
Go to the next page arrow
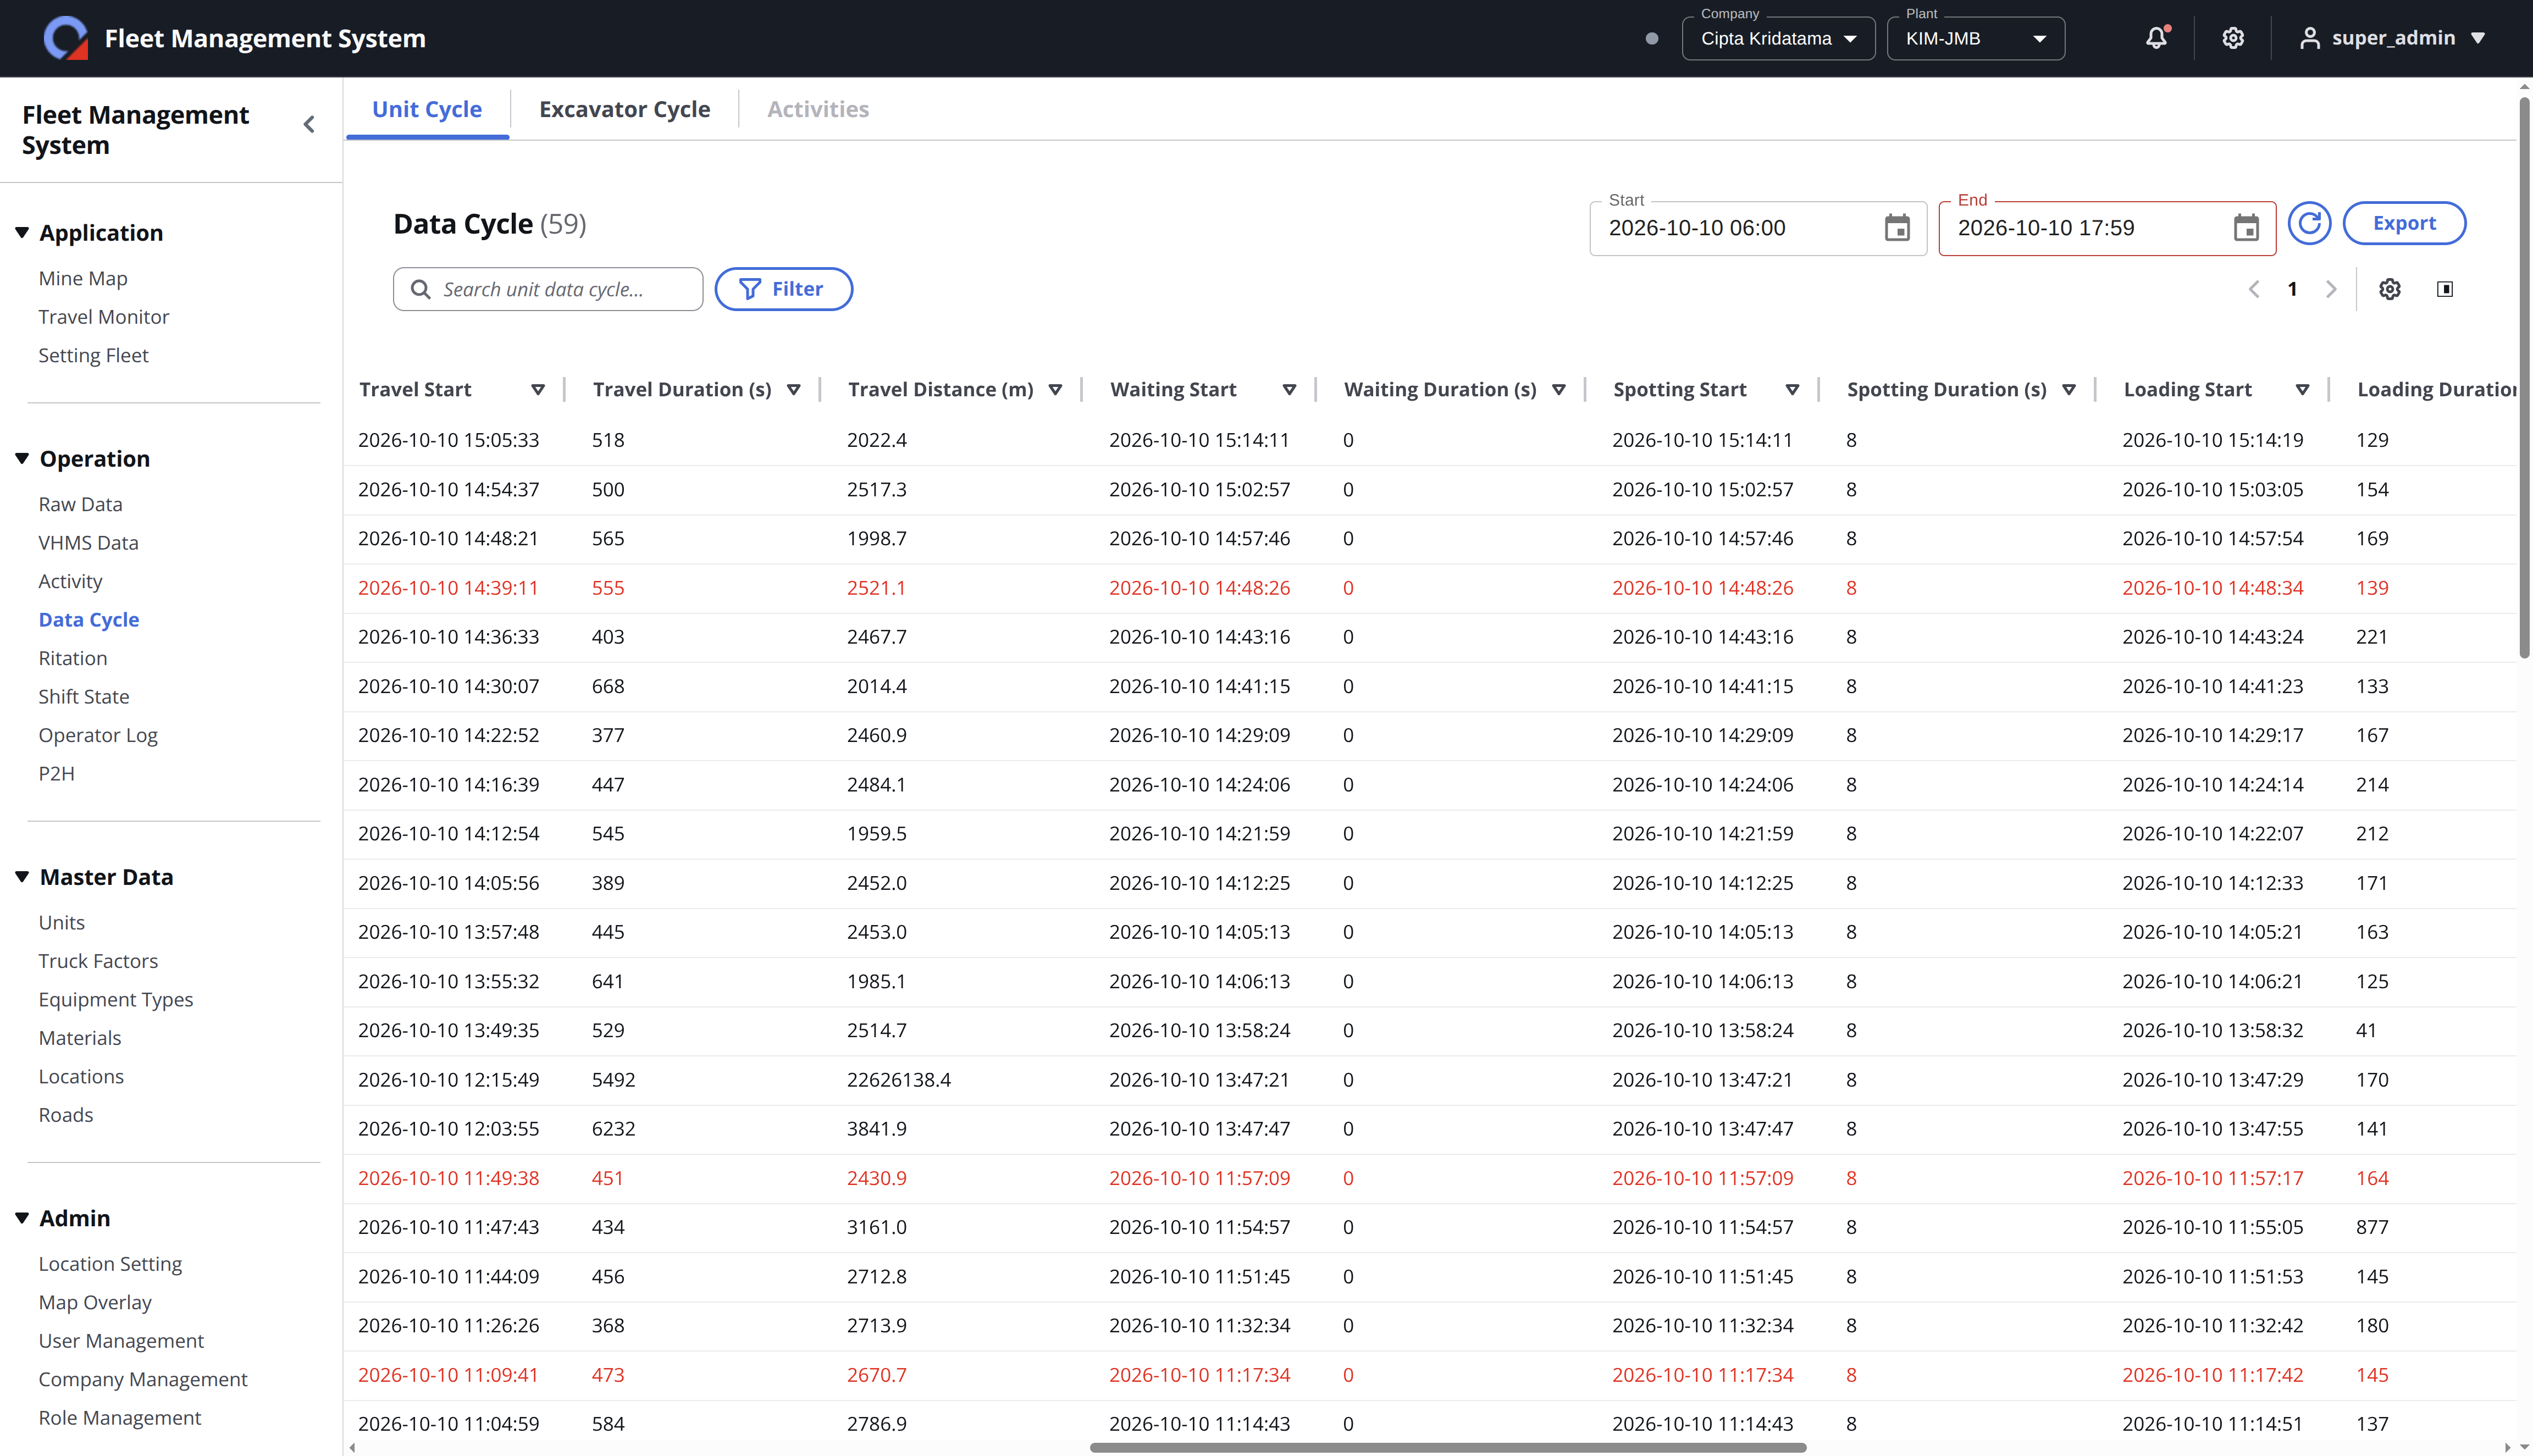pyautogui.click(x=2331, y=289)
